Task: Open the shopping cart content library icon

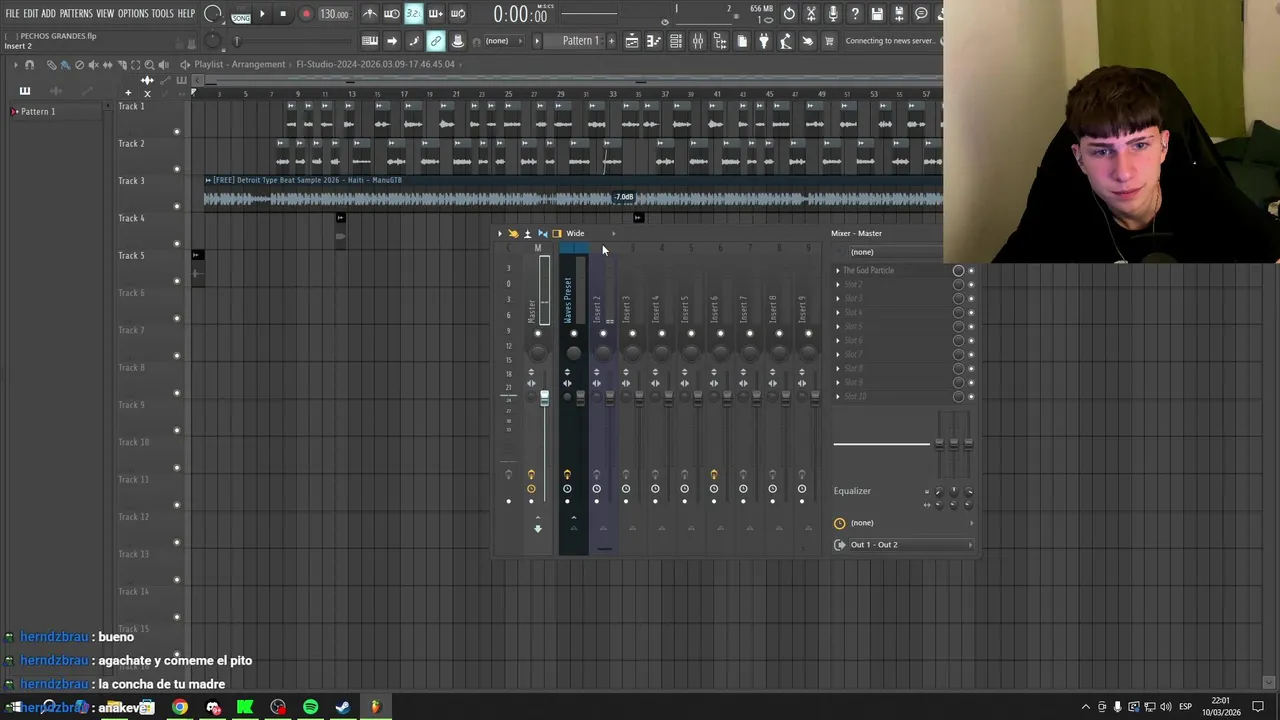Action: tap(829, 41)
